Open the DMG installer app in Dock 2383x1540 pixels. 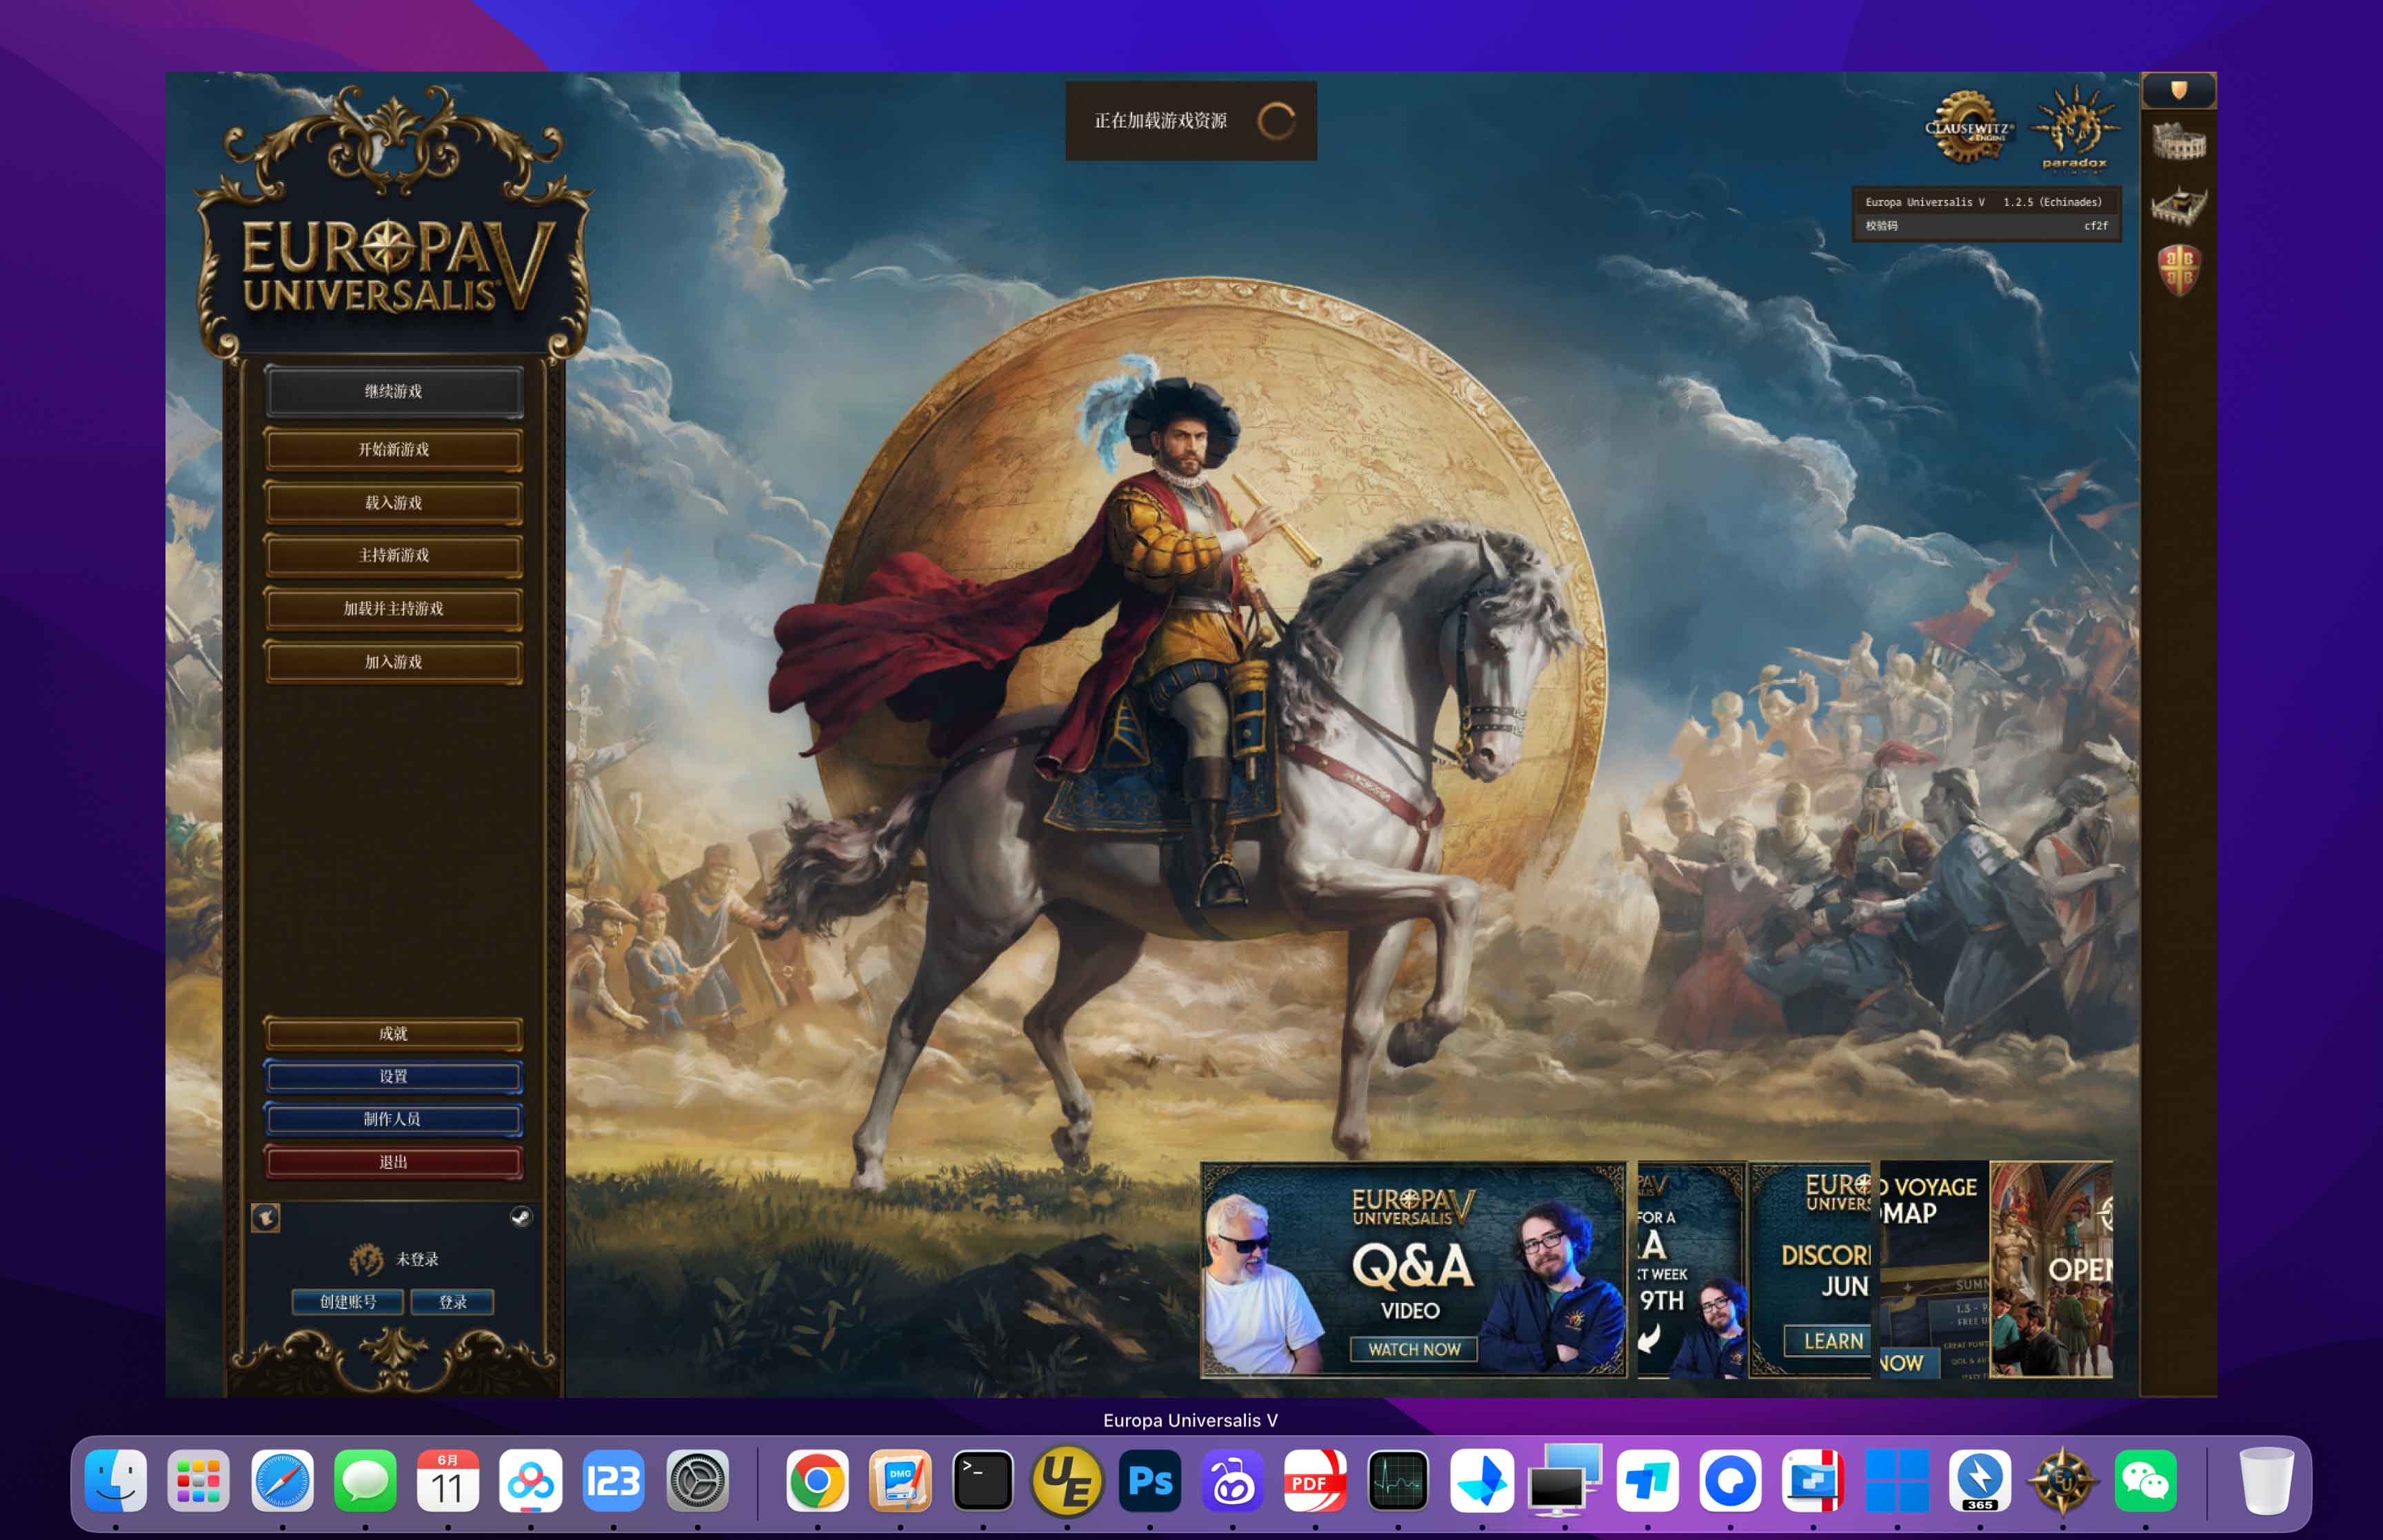[901, 1480]
